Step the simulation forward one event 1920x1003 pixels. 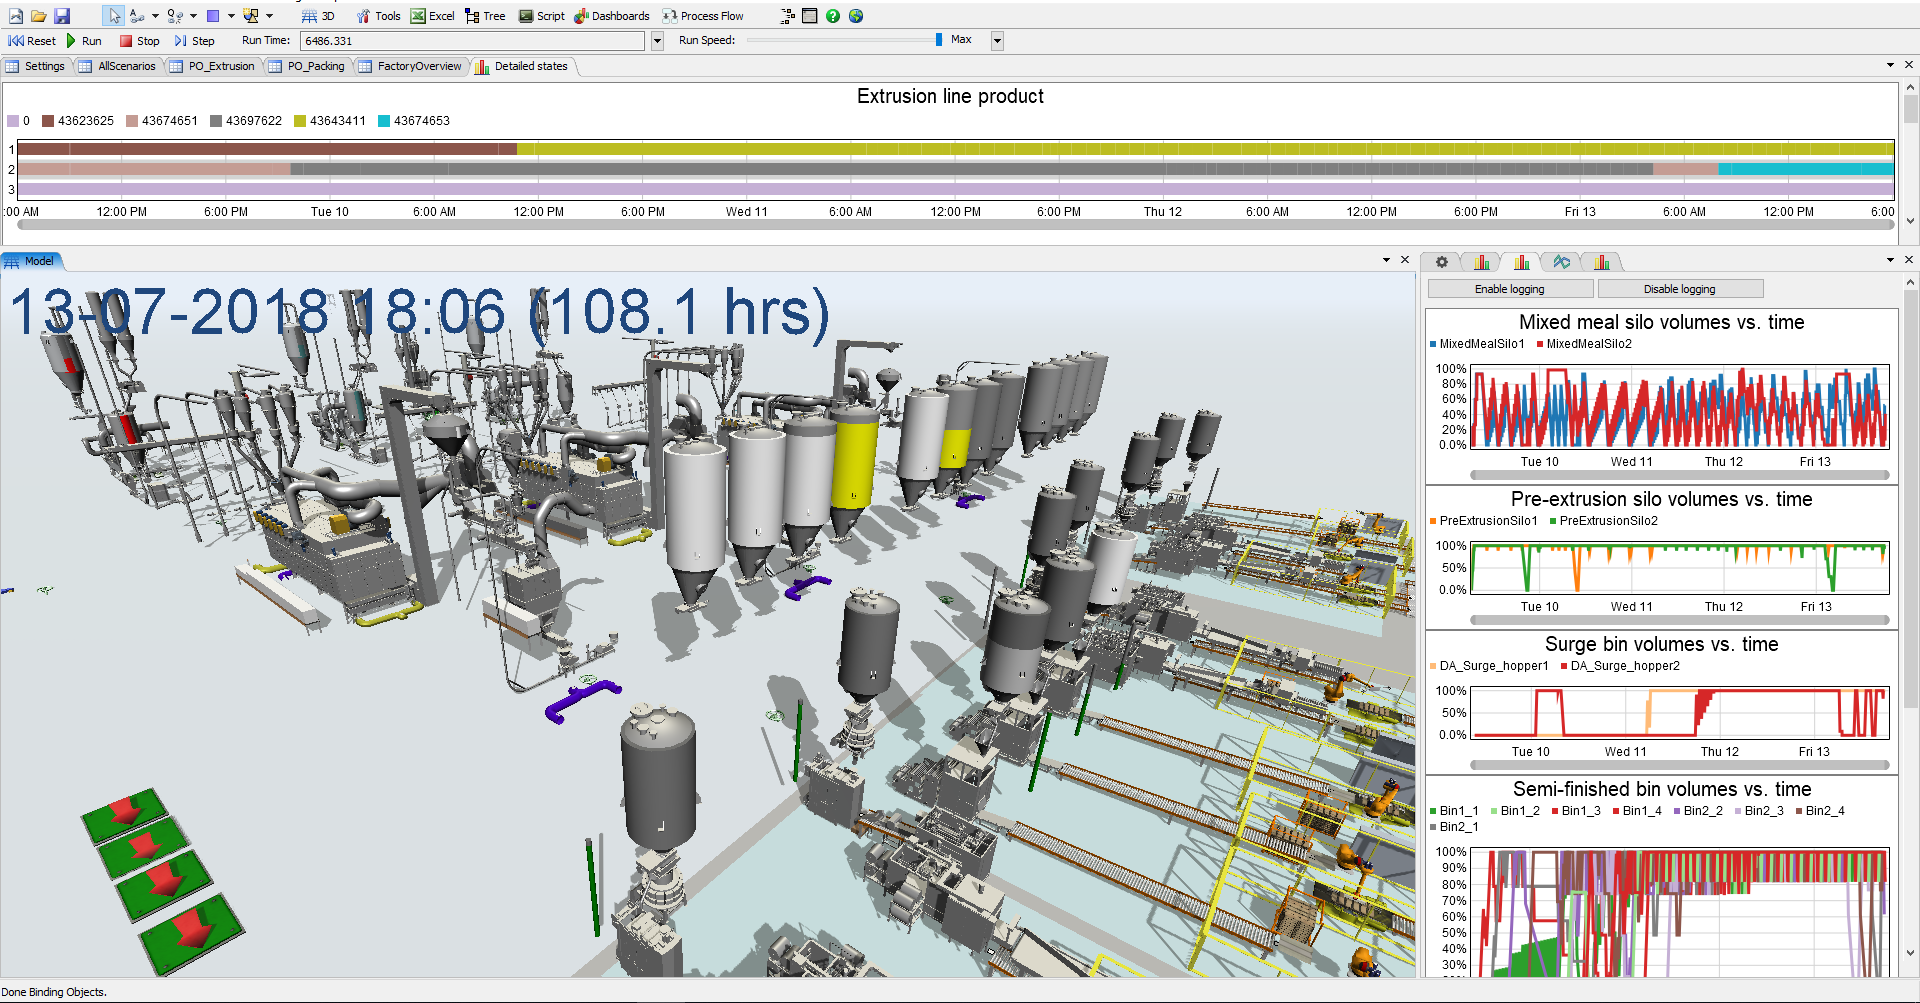[194, 41]
